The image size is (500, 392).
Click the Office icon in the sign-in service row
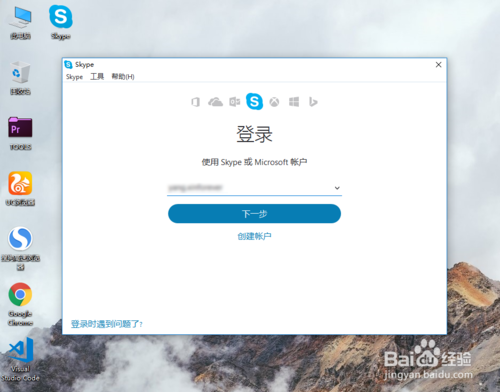click(196, 102)
